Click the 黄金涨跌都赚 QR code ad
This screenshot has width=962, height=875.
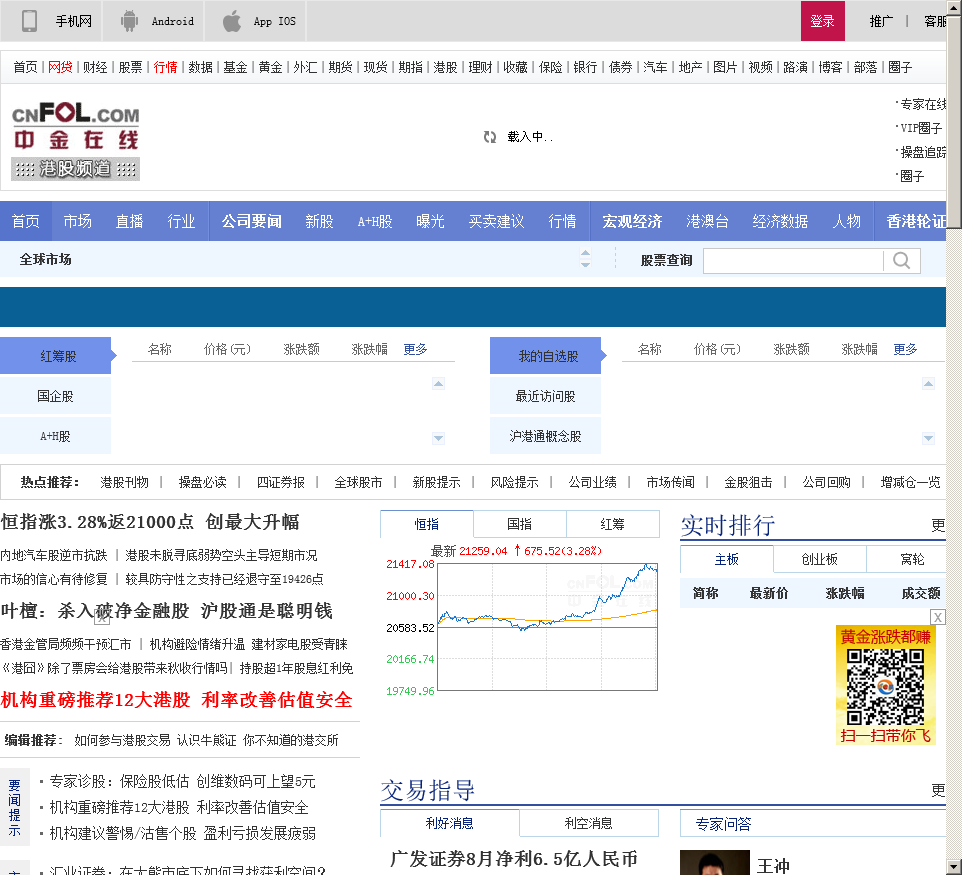(885, 685)
